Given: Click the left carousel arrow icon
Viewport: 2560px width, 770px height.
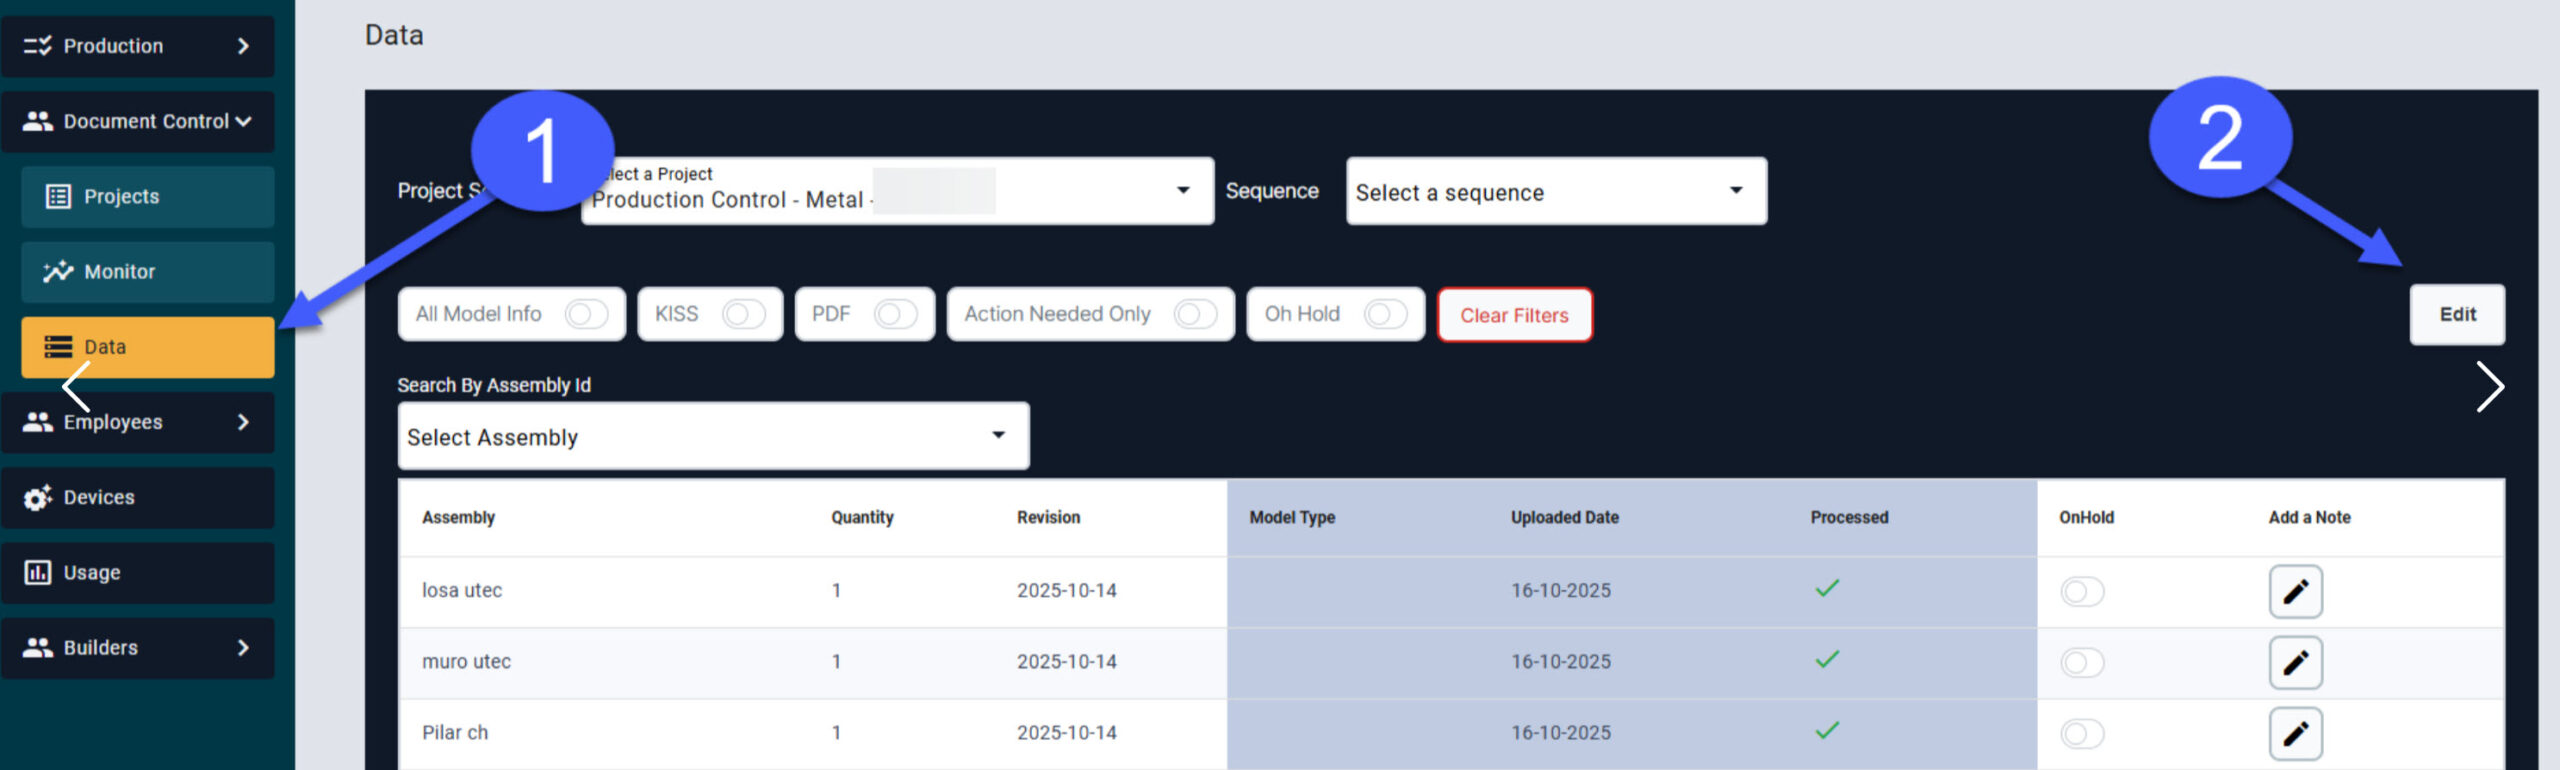Looking at the screenshot, I should click(77, 386).
